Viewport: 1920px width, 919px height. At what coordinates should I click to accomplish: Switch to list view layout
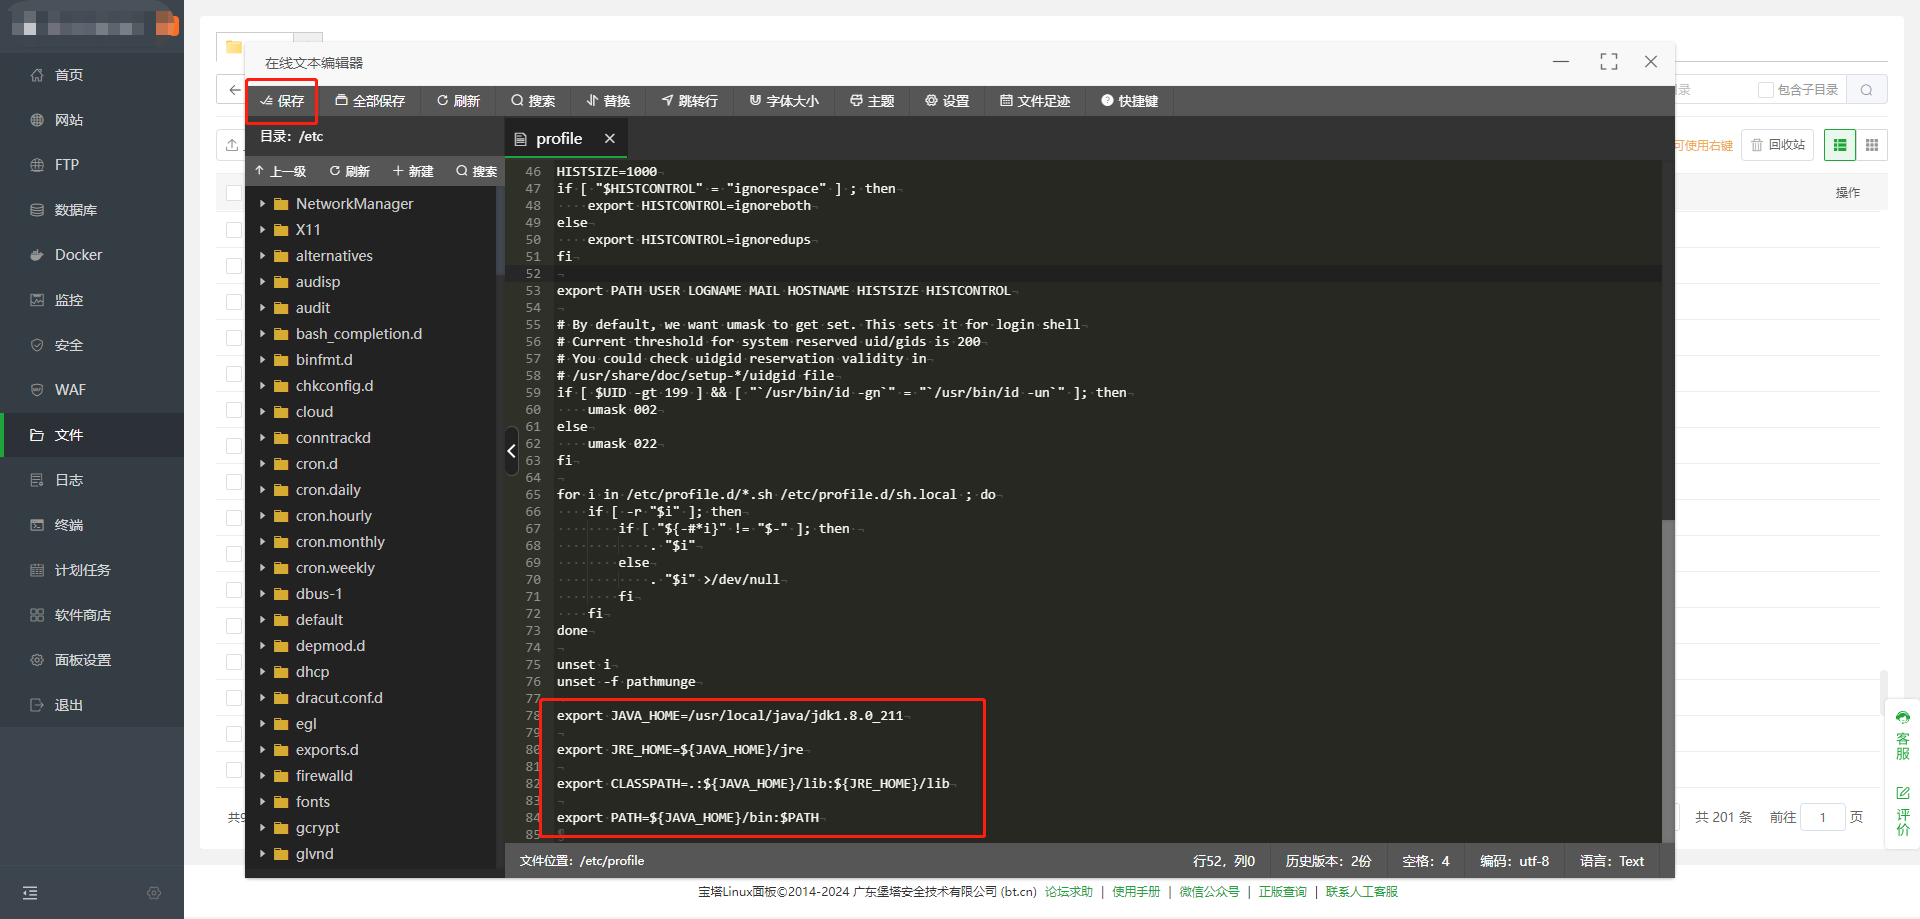(1839, 145)
